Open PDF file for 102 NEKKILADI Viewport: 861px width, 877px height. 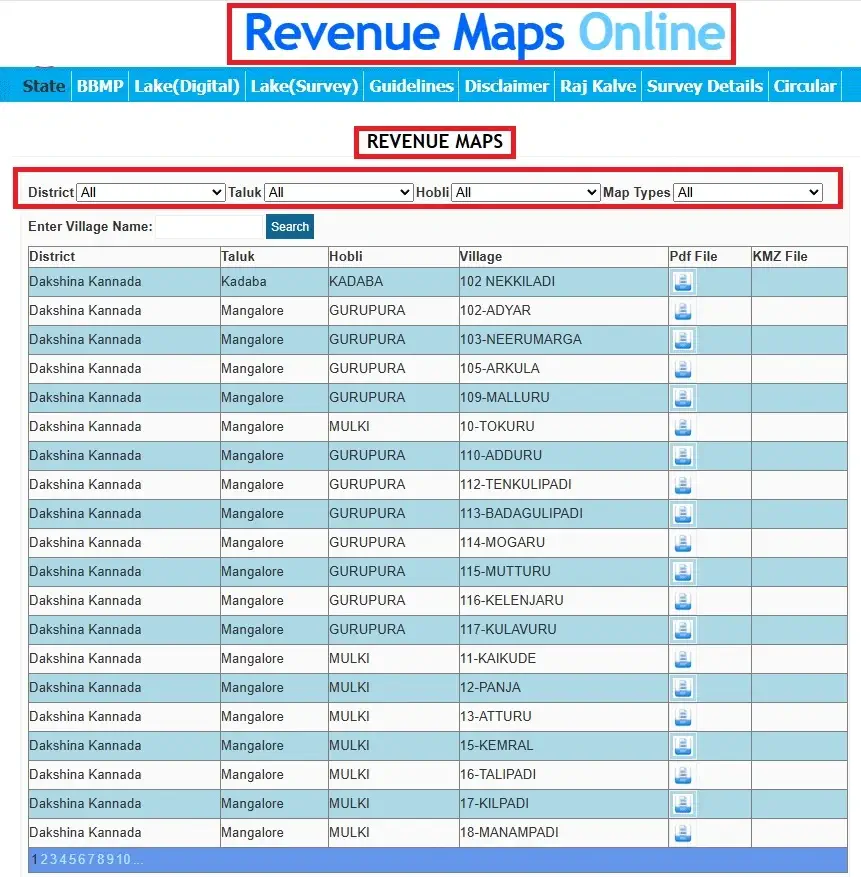(683, 282)
